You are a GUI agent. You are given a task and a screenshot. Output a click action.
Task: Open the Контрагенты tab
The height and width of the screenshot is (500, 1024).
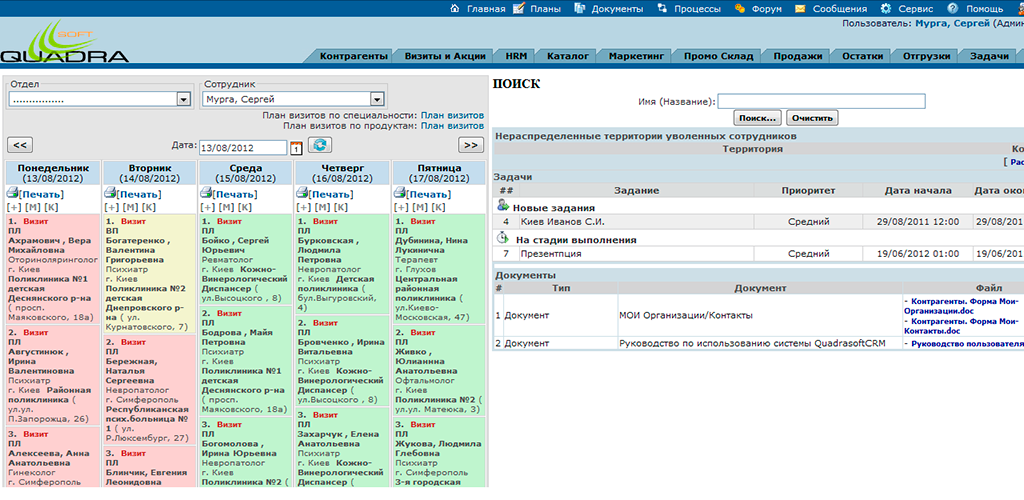pyautogui.click(x=353, y=56)
